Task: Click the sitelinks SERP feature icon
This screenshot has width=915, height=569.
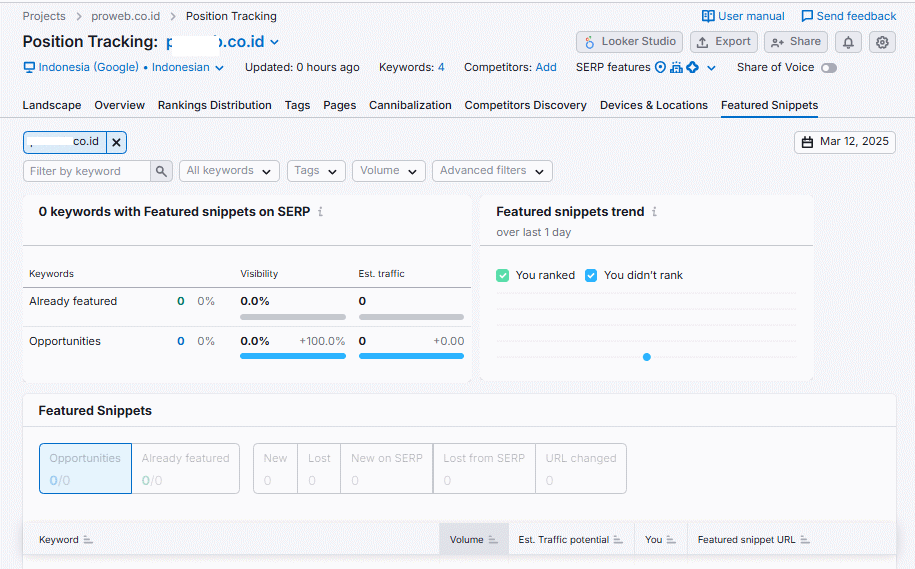Action: (x=676, y=67)
